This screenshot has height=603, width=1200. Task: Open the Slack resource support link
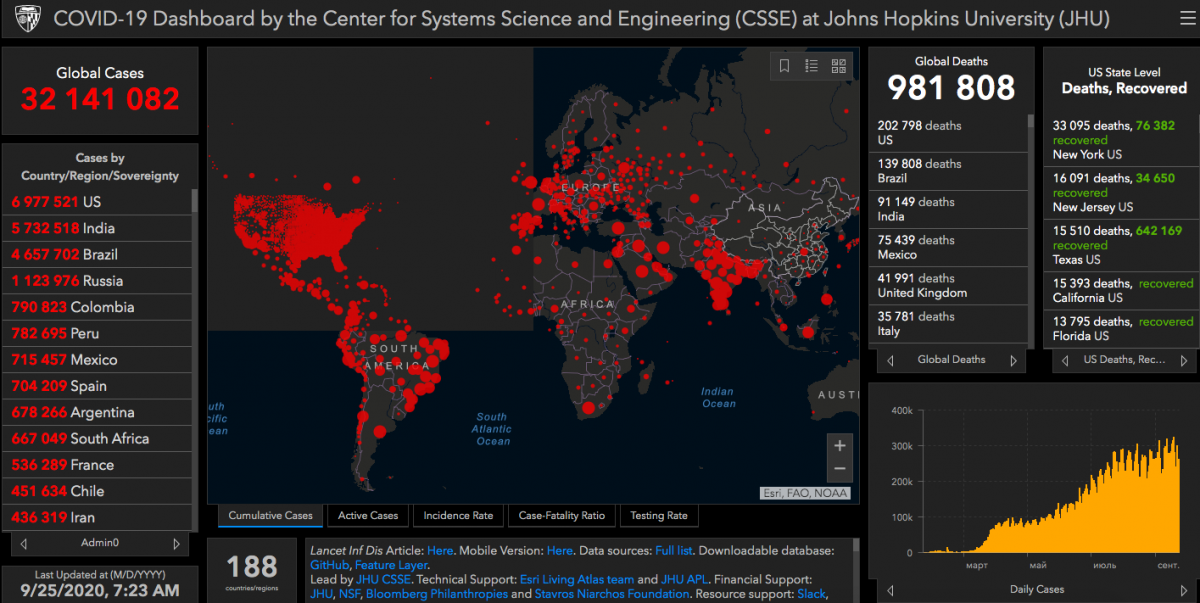[x=811, y=594]
